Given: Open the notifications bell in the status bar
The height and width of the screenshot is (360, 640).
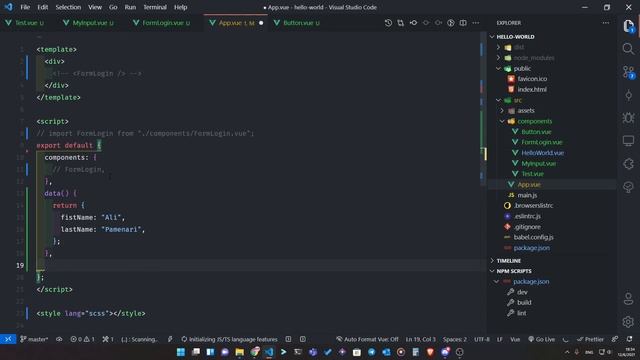Looking at the screenshot, I should [629, 339].
